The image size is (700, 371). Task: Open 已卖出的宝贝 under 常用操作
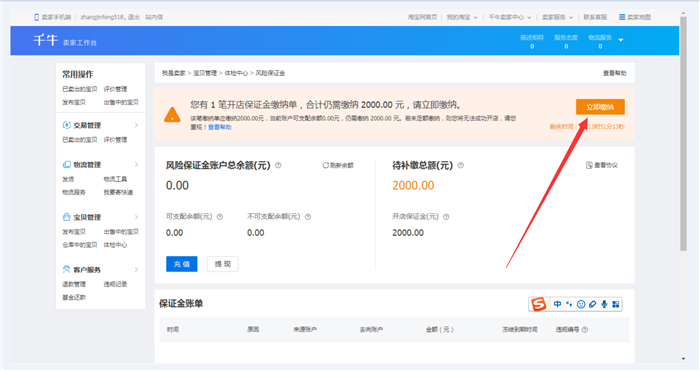(x=79, y=89)
